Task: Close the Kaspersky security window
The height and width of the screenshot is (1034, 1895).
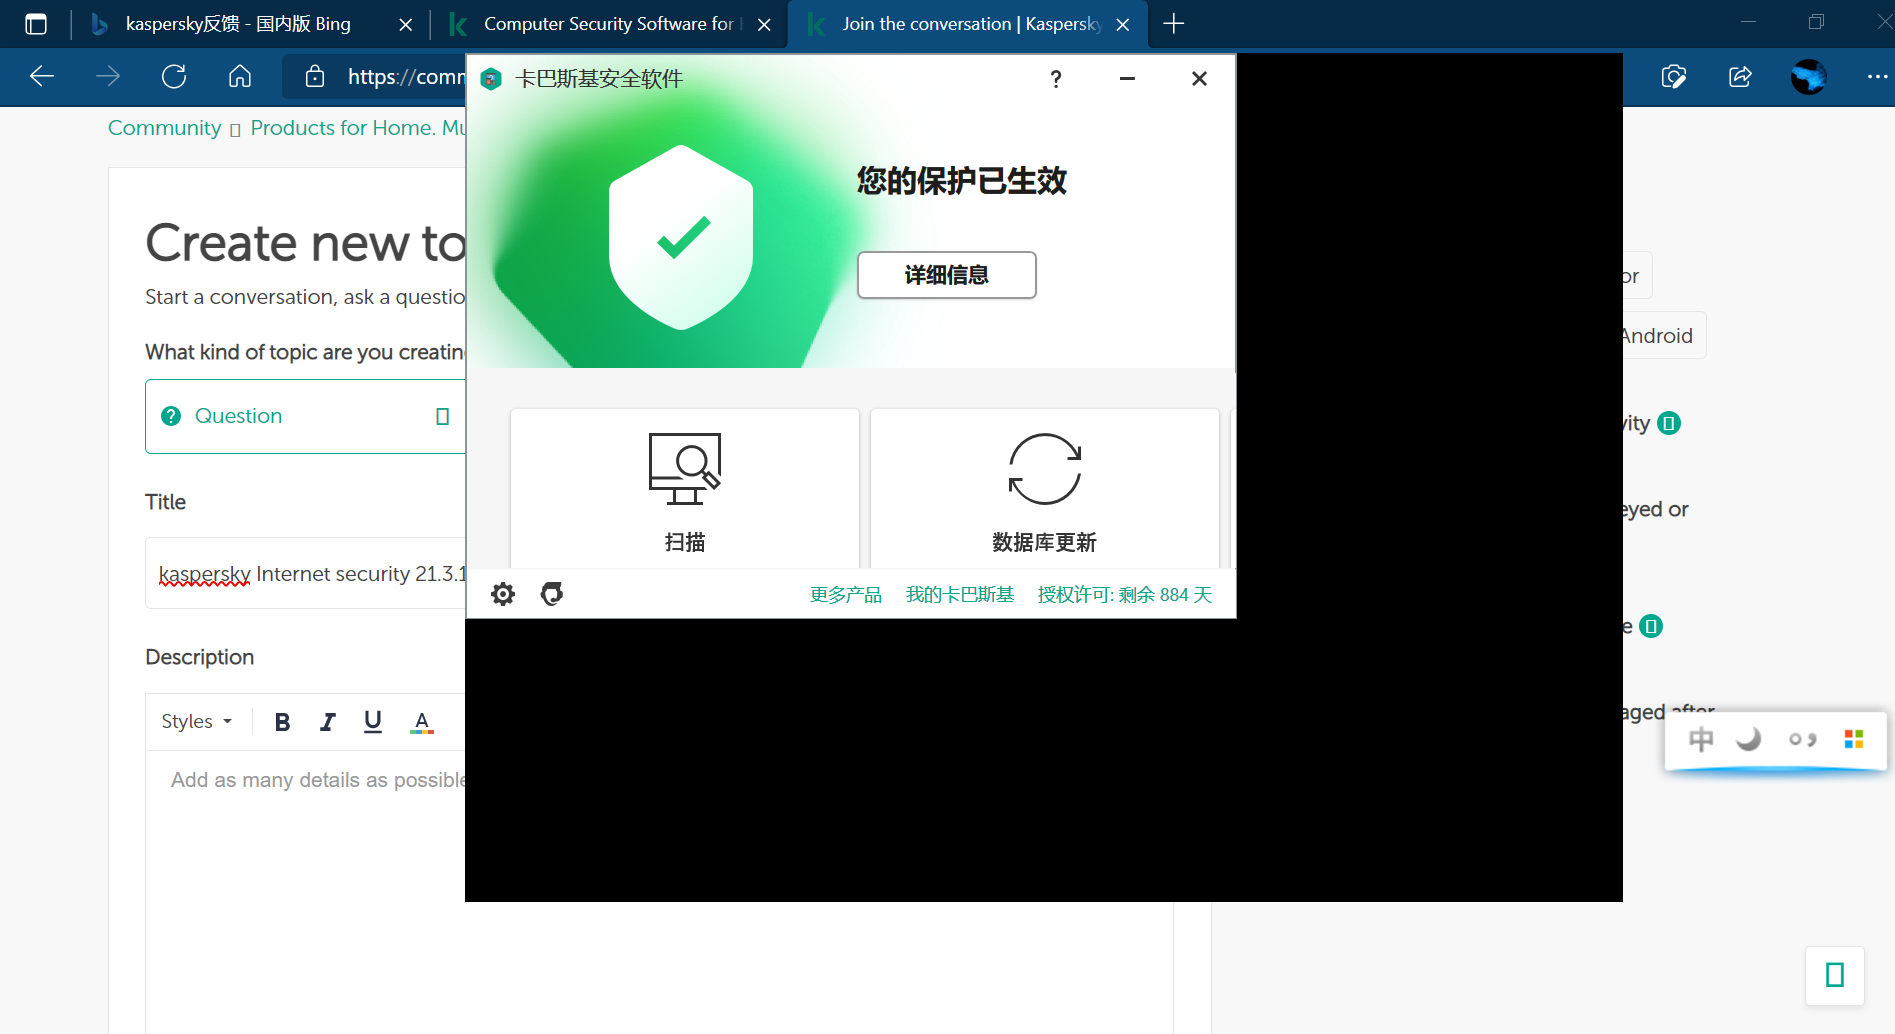Action: (1200, 79)
